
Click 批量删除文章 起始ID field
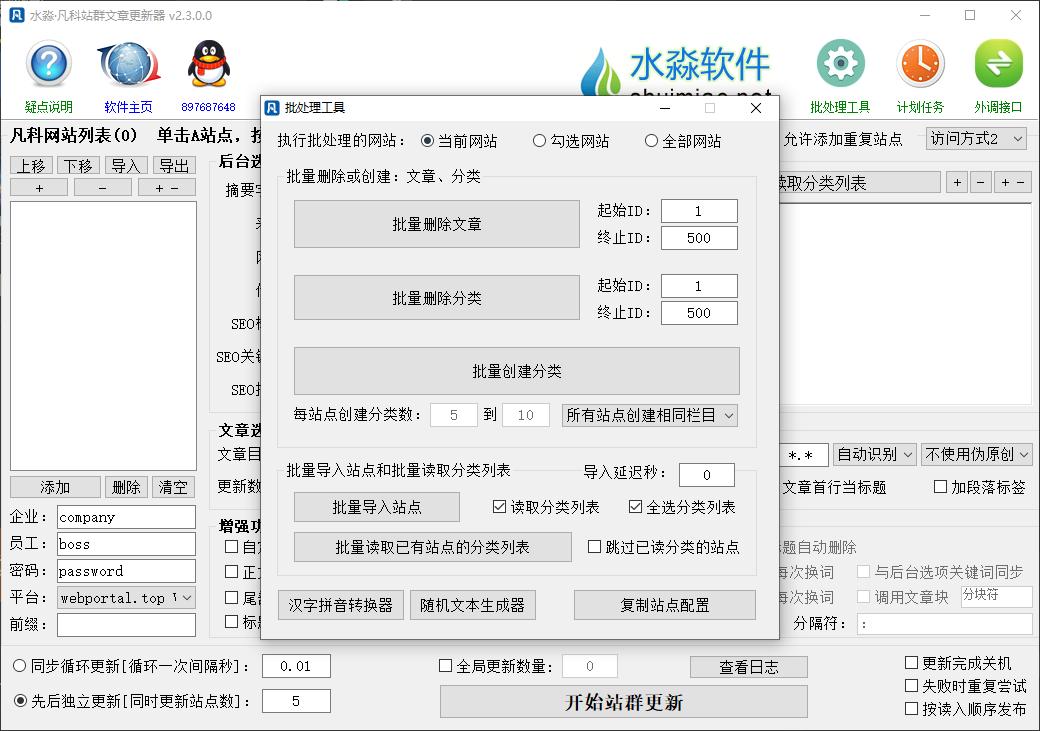coord(699,211)
